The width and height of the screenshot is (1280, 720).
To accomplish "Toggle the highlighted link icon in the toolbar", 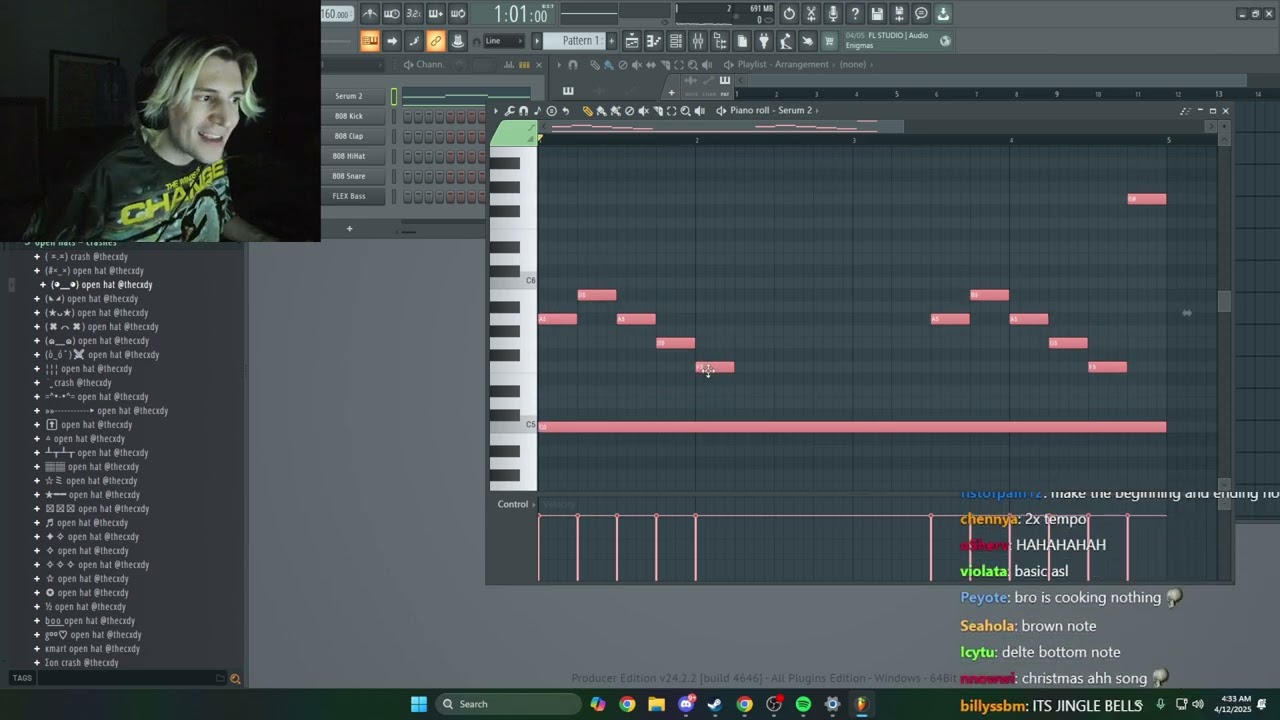I will tap(436, 41).
